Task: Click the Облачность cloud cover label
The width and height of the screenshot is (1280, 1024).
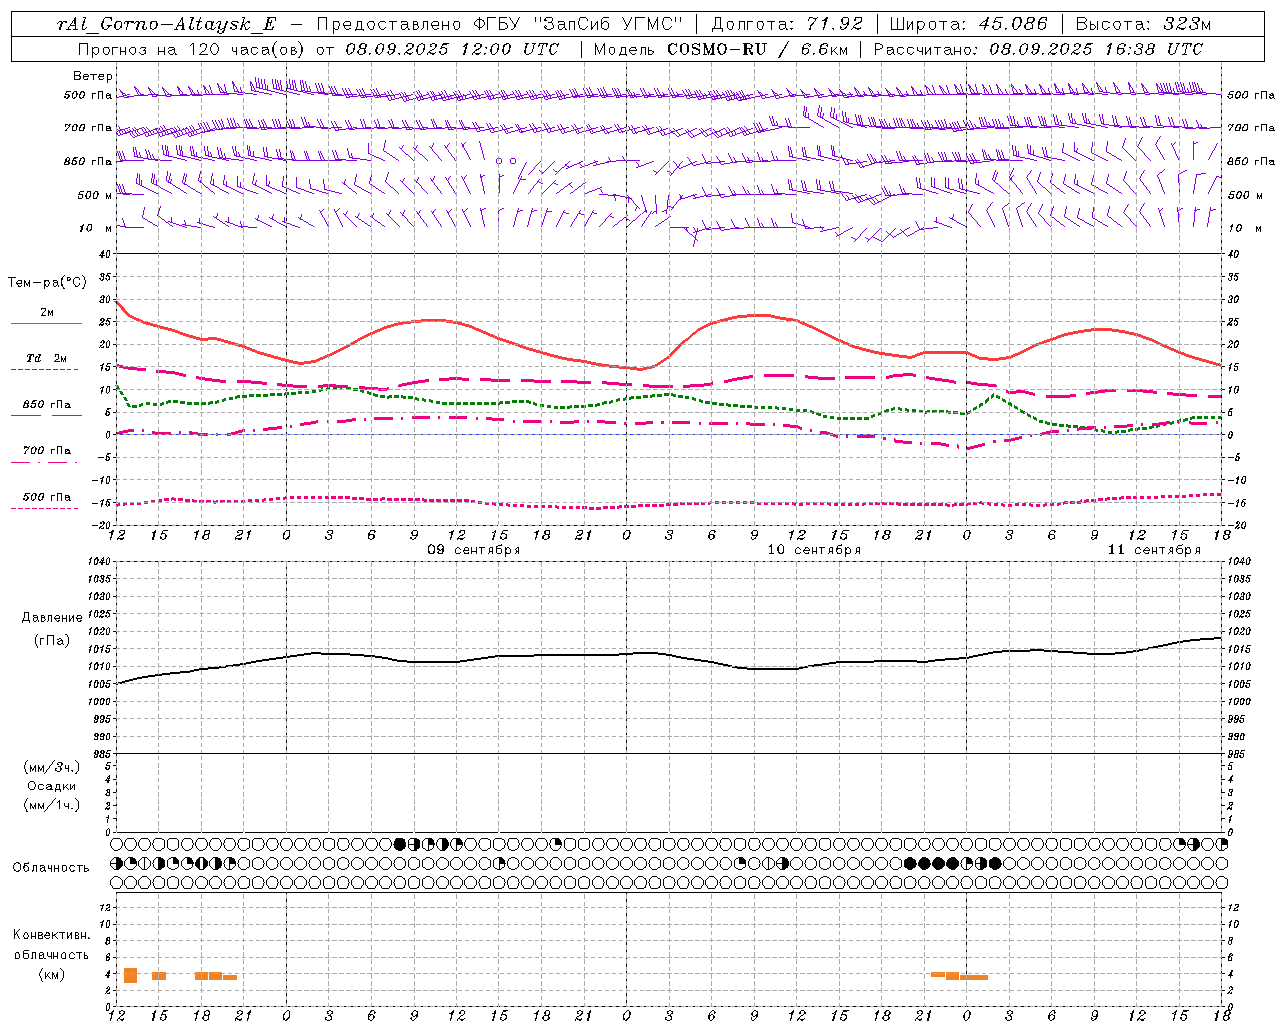Action: tap(51, 868)
